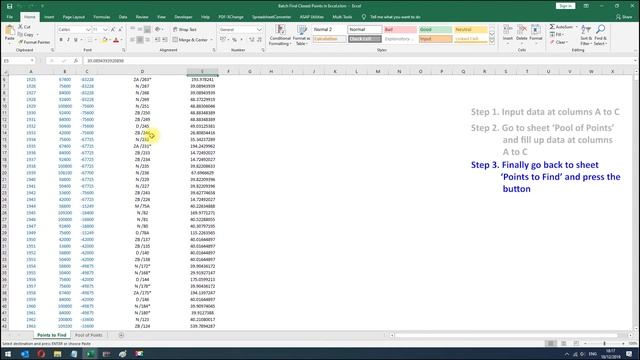
Task: Toggle Middle Align vertical alignment
Action: (x=140, y=29)
